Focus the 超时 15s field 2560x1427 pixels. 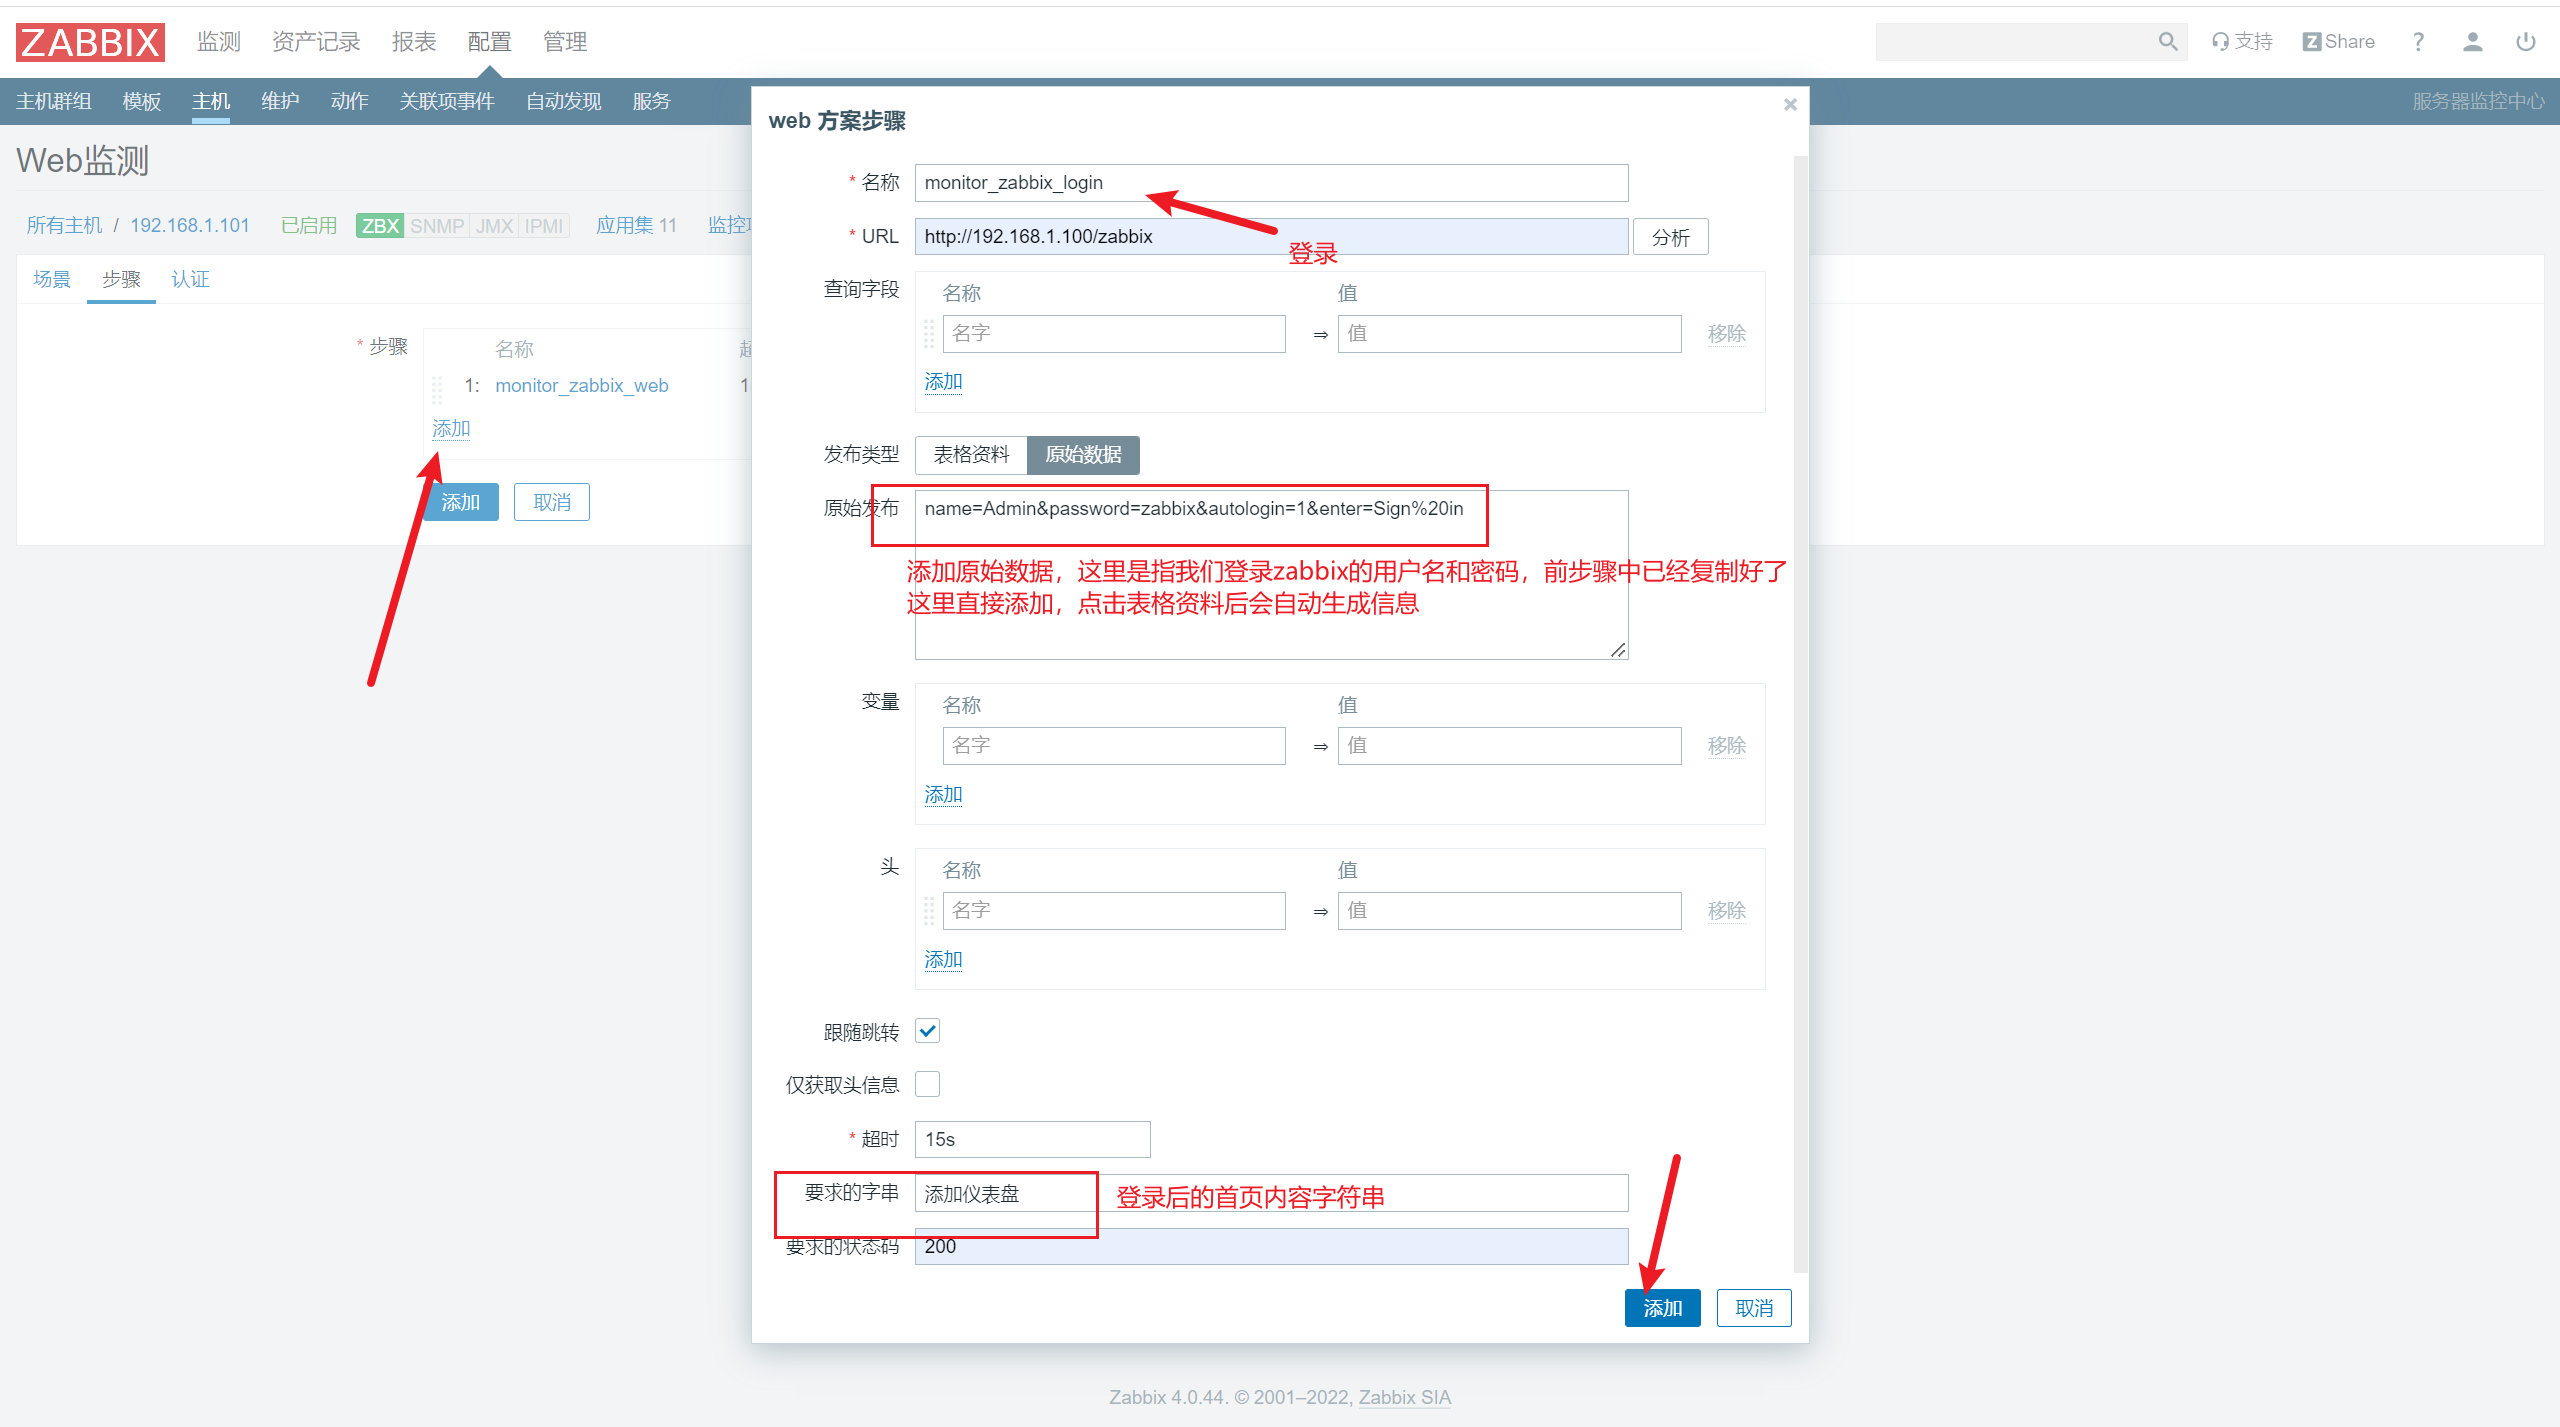tap(1032, 1140)
